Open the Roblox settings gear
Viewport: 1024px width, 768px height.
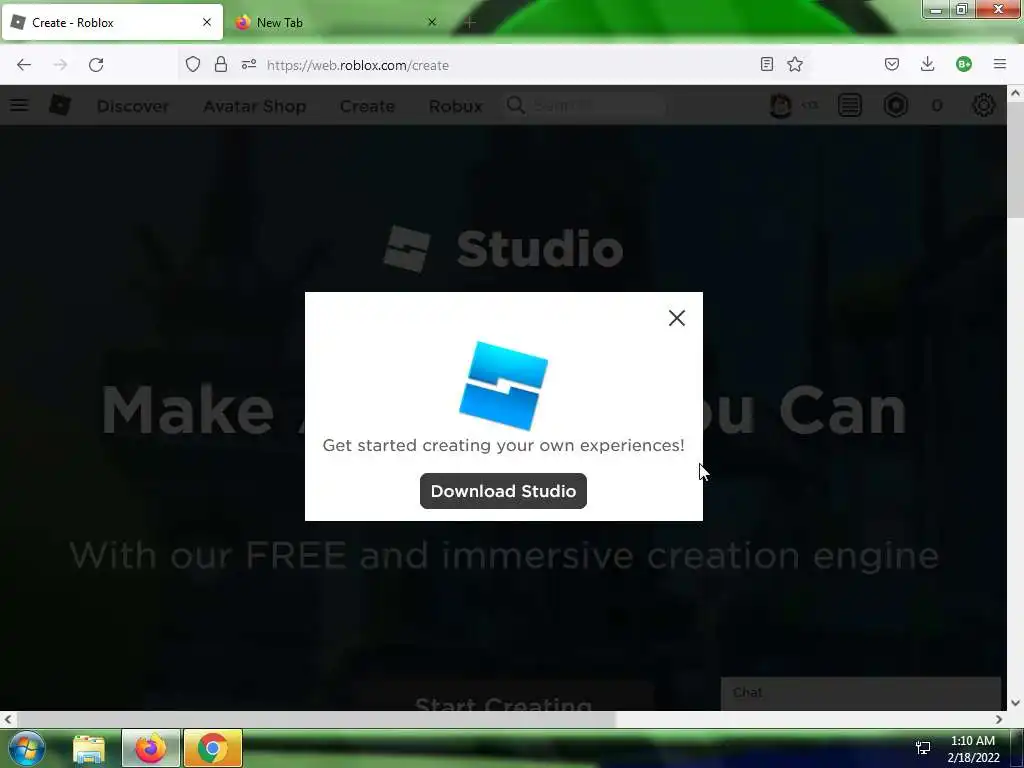(983, 105)
